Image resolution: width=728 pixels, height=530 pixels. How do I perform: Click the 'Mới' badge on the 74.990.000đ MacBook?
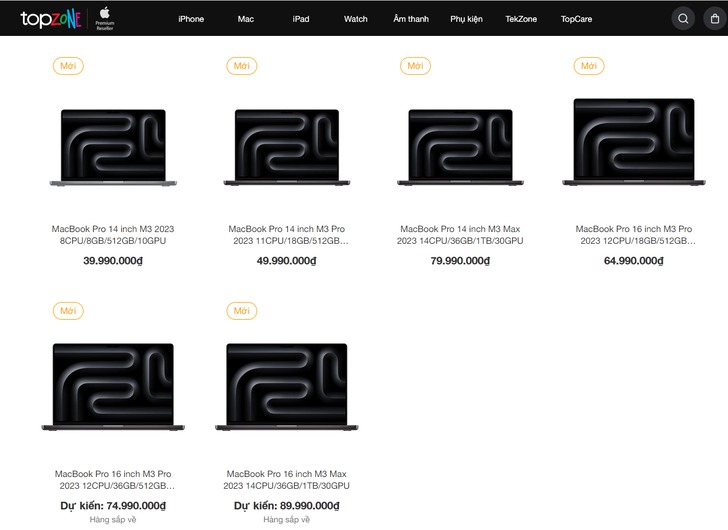67,311
